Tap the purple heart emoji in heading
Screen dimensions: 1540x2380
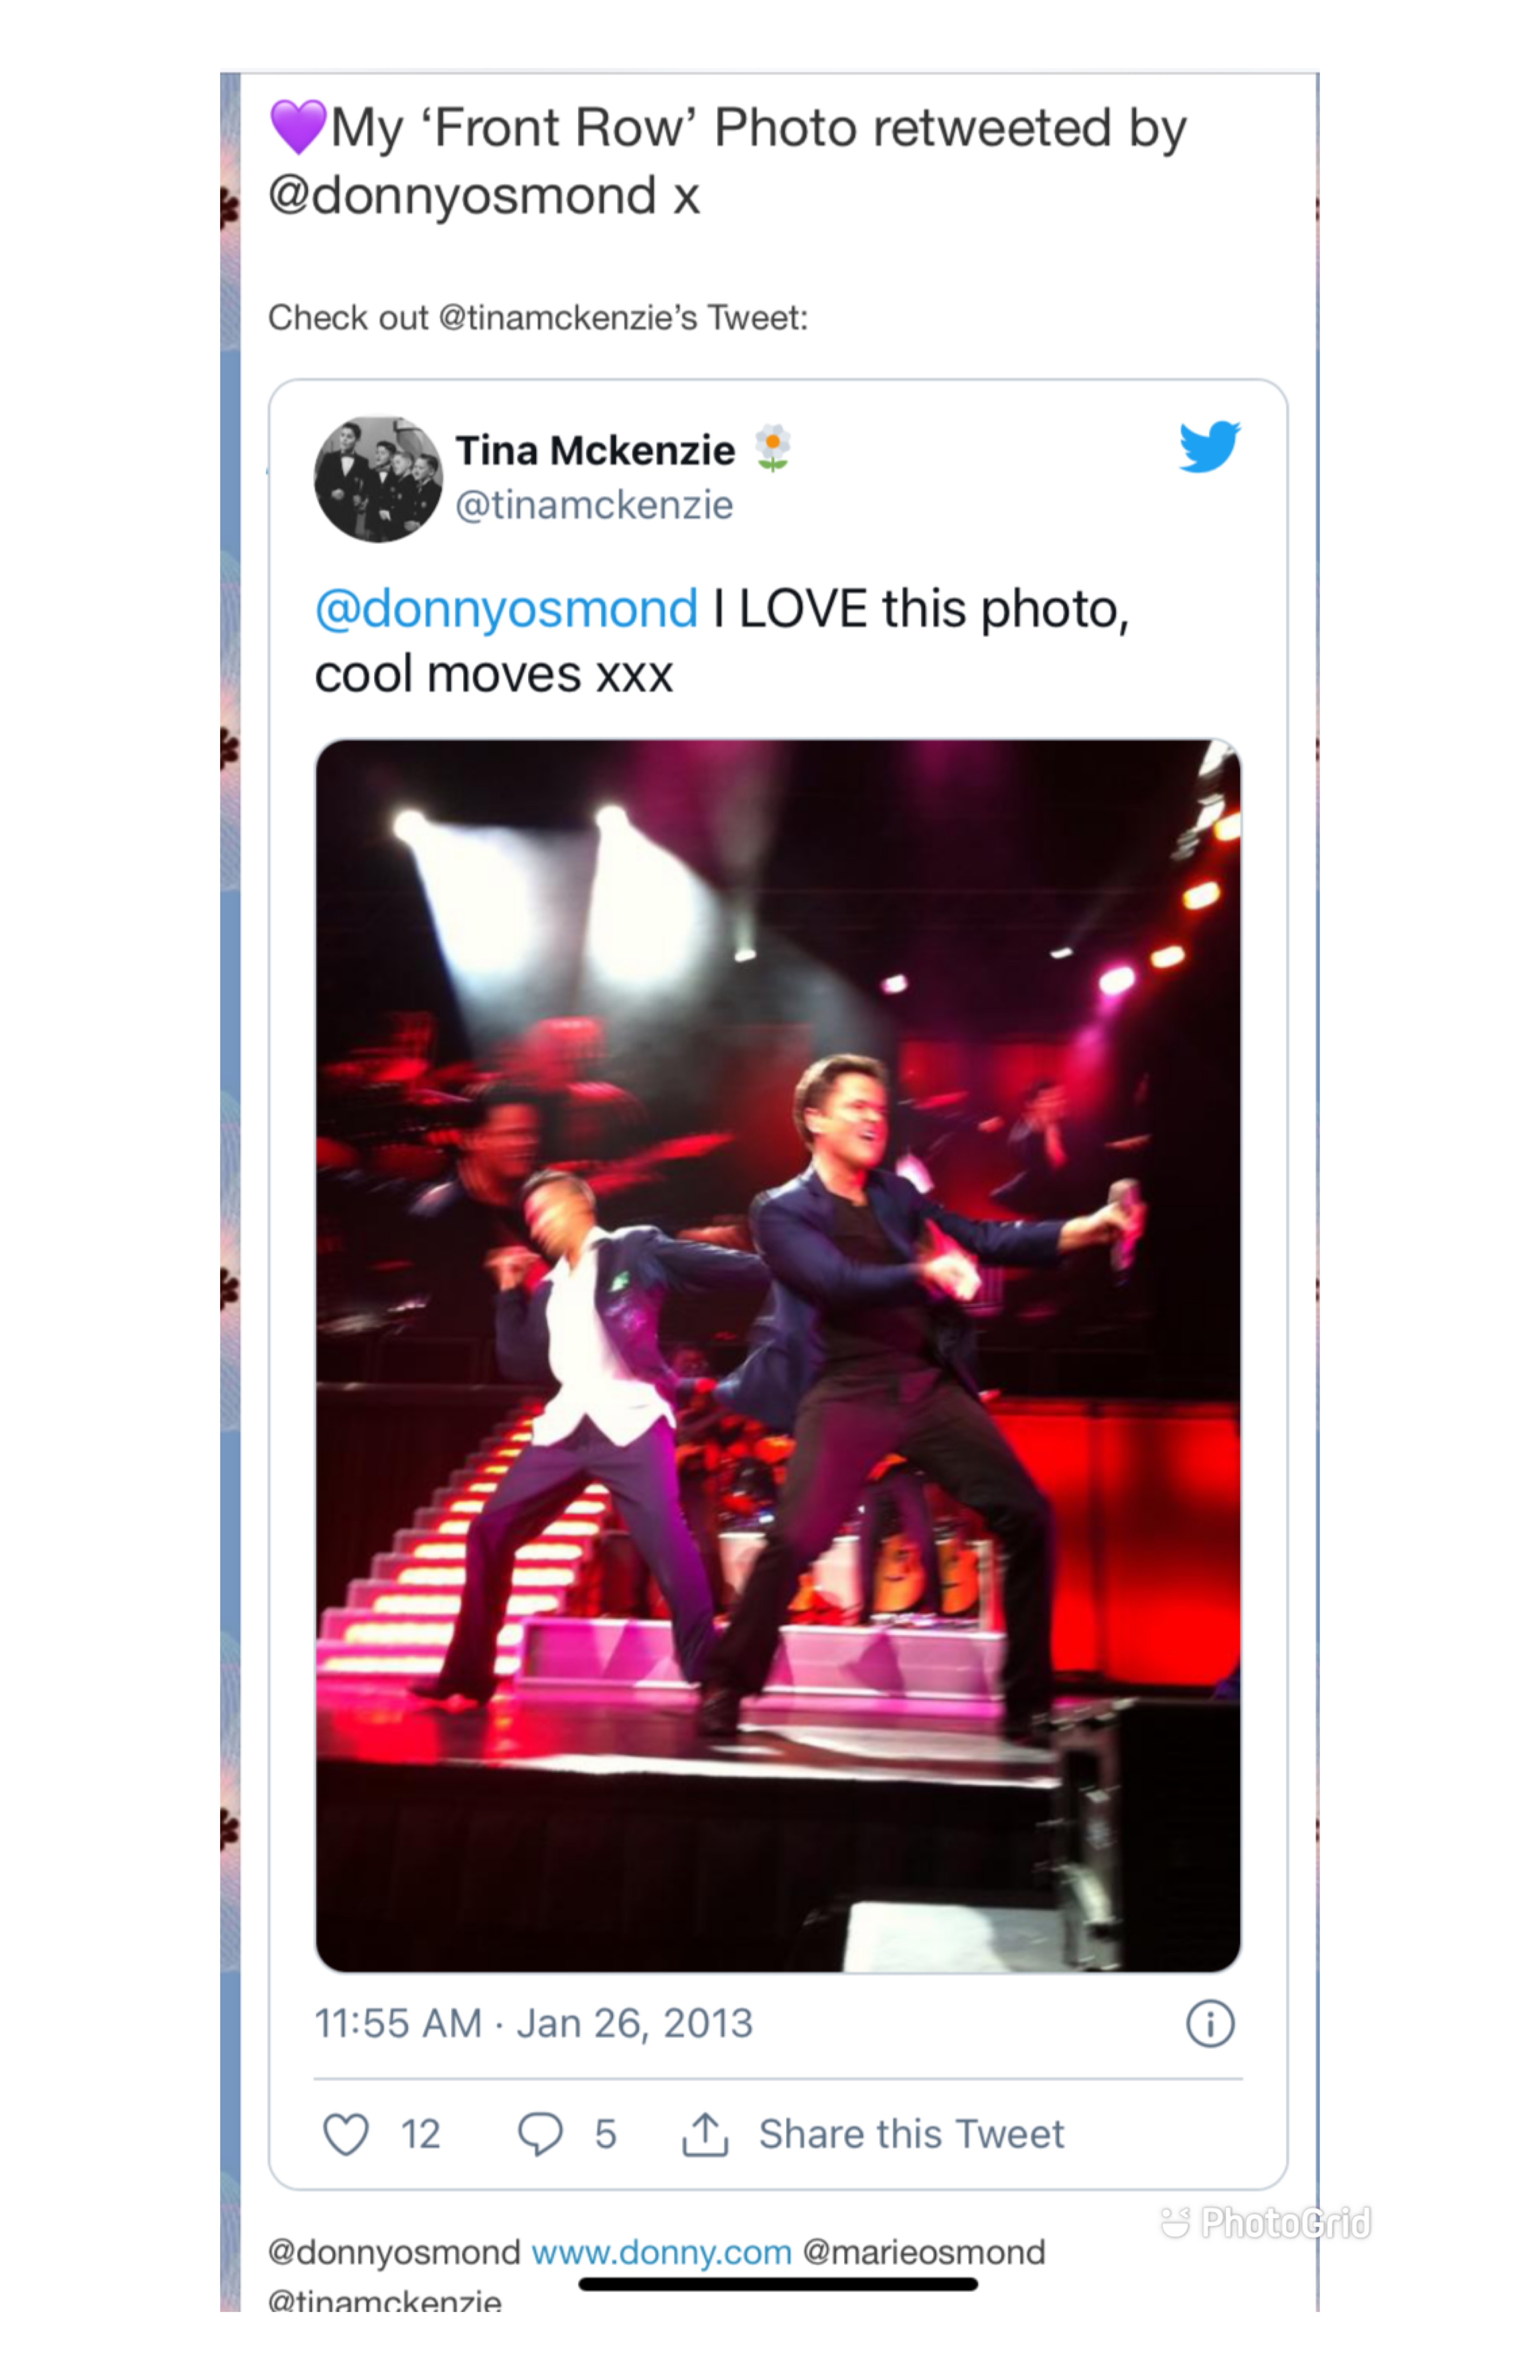(298, 128)
